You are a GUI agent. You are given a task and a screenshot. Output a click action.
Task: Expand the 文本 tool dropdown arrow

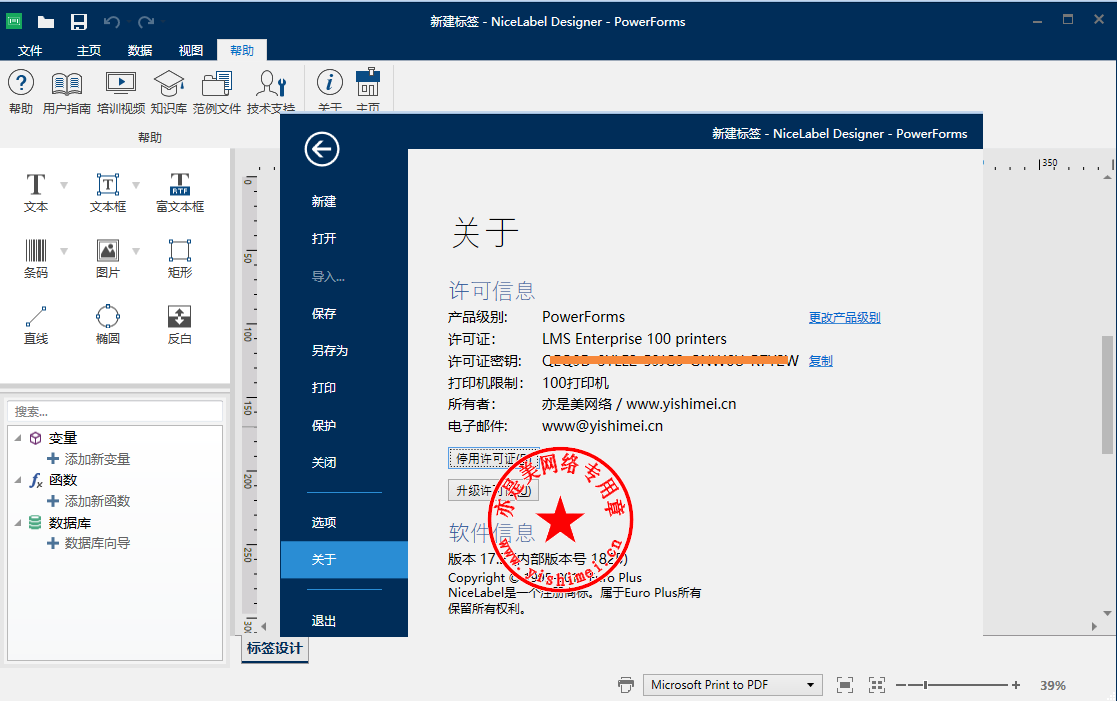click(64, 185)
